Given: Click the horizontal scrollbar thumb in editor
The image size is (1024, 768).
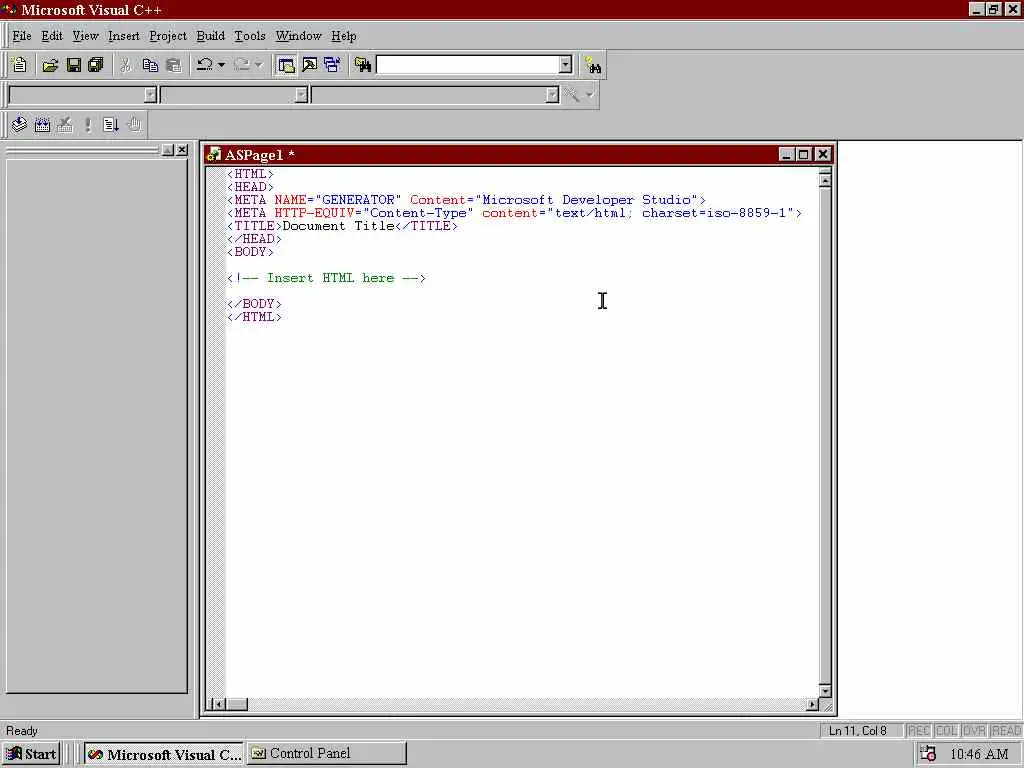Looking at the screenshot, I should click(237, 704).
